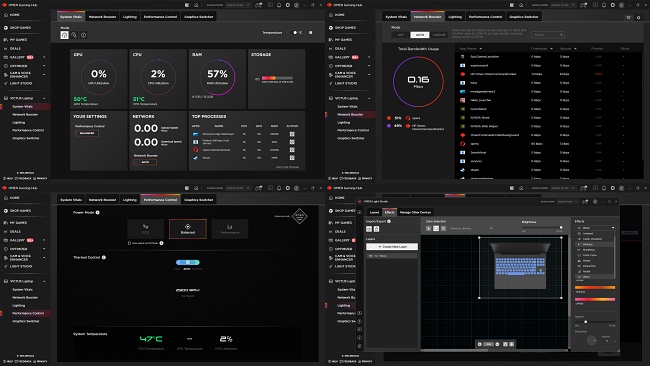Open temperature settings gear in System Vitals window
This screenshot has width=650, height=366.
coord(310,32)
